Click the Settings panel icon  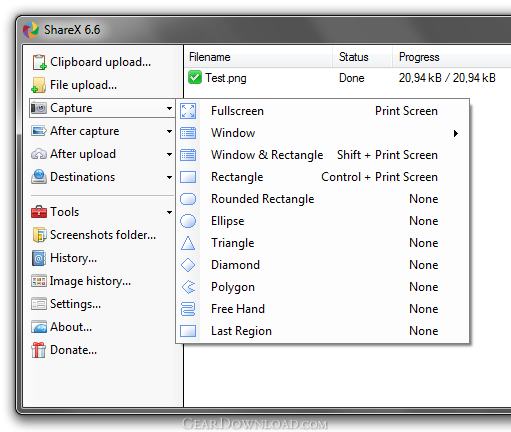pos(39,304)
